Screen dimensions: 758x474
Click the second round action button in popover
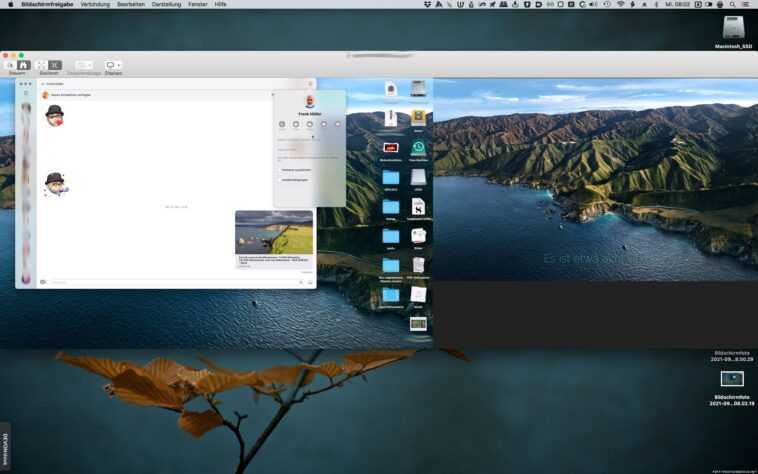[296, 124]
